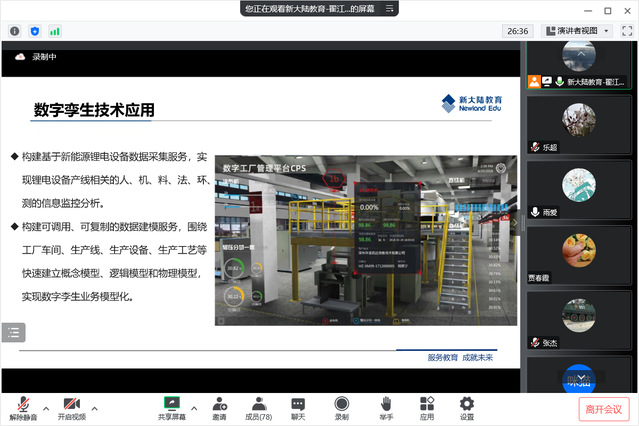Click the 离开会议 leave meeting button

(x=604, y=409)
